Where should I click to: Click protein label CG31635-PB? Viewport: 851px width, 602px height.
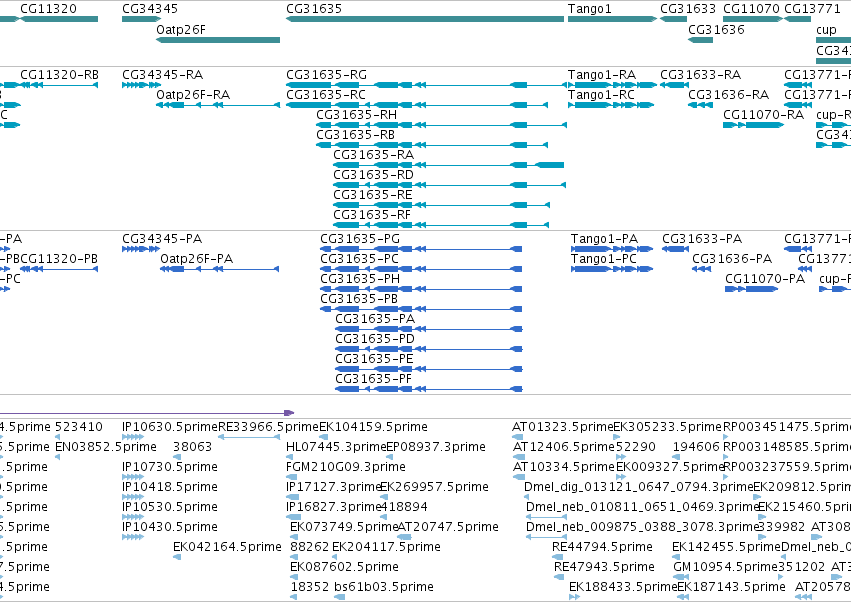click(359, 299)
